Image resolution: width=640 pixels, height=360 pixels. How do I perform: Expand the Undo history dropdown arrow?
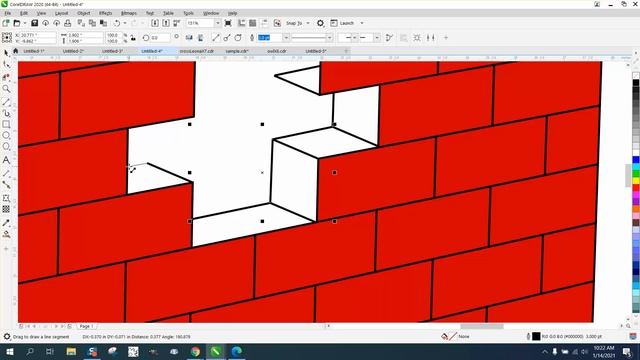pos(125,23)
